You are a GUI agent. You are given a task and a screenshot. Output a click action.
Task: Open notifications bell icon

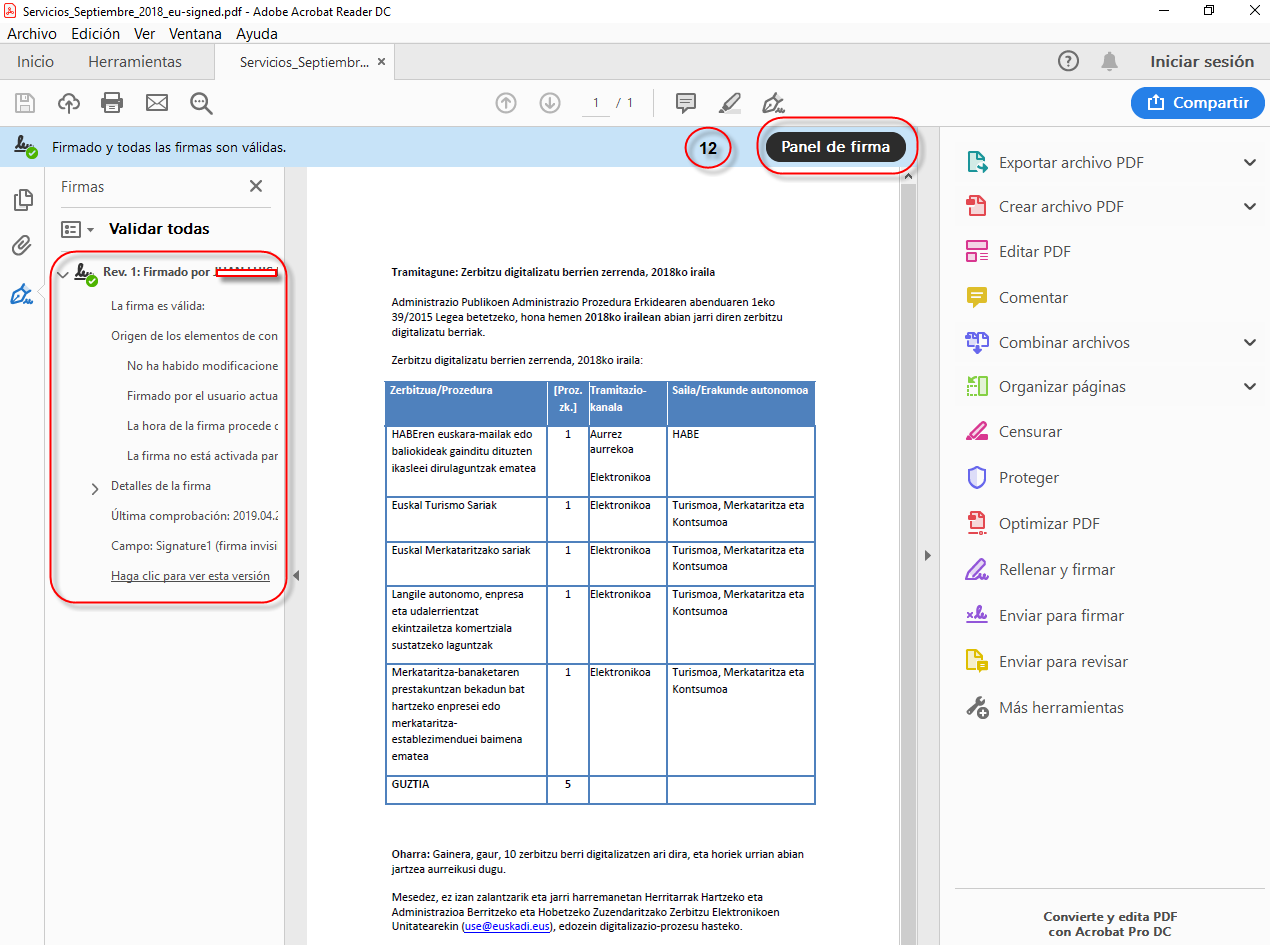click(x=1109, y=62)
